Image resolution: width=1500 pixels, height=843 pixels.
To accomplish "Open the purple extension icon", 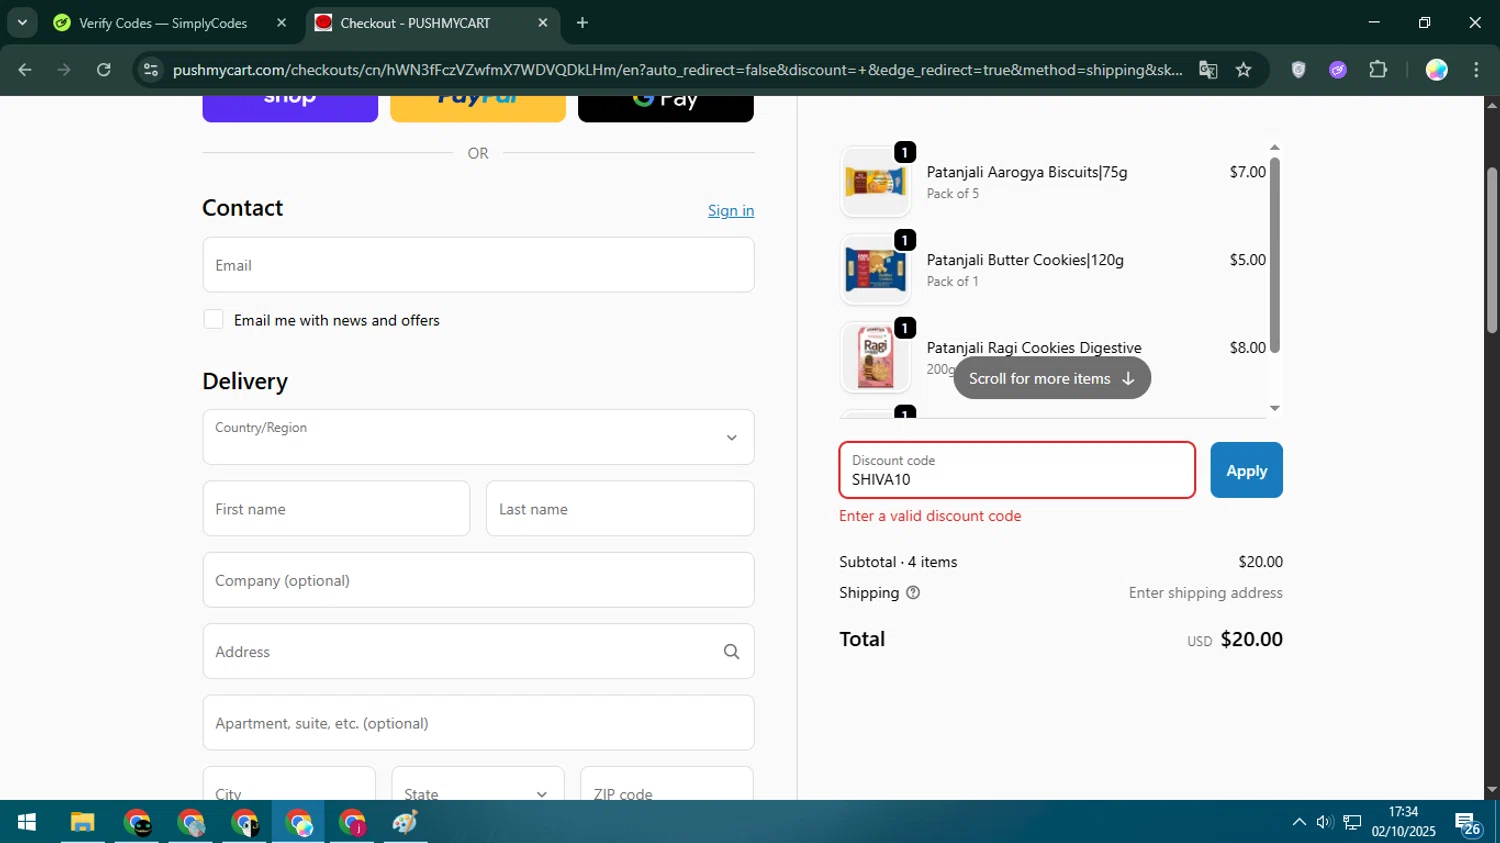I will coord(1338,70).
